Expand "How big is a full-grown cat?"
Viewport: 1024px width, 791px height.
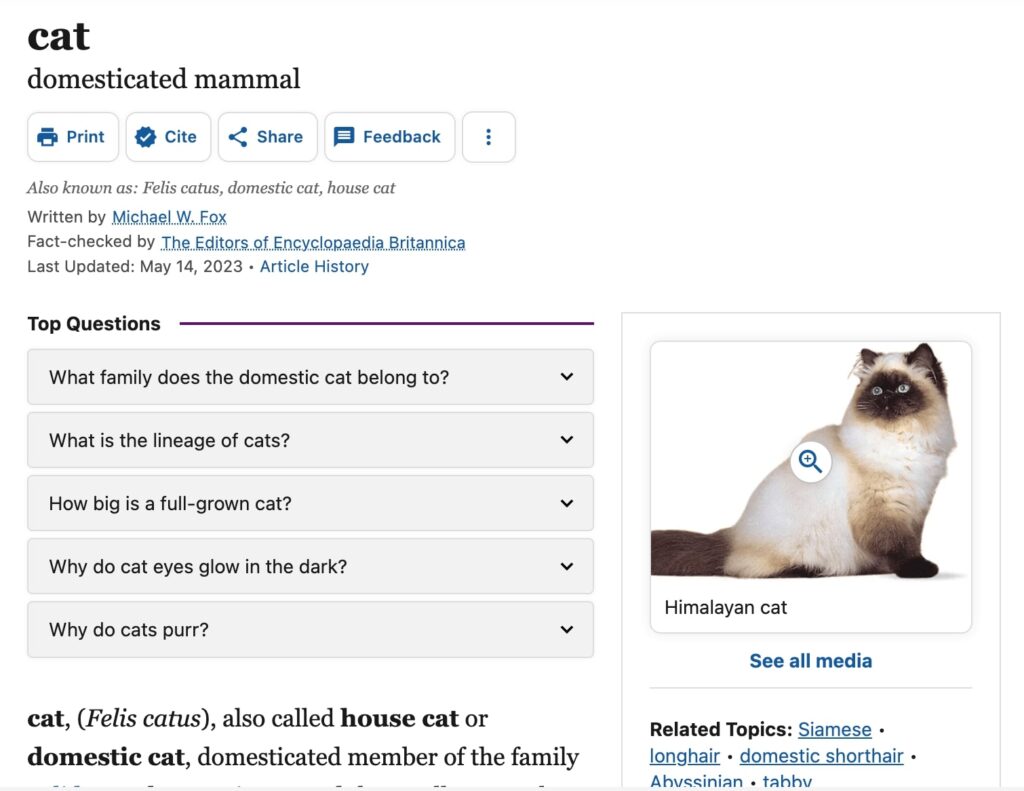pyautogui.click(x=310, y=504)
